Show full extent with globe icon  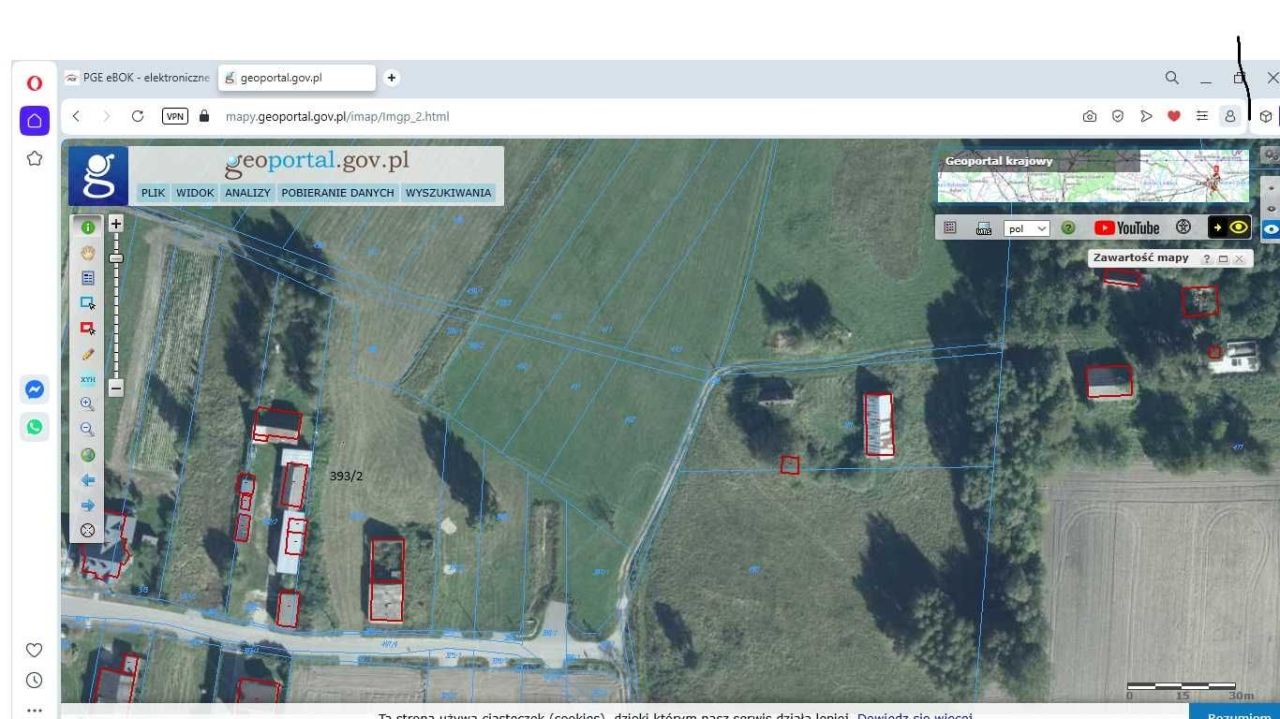87,455
